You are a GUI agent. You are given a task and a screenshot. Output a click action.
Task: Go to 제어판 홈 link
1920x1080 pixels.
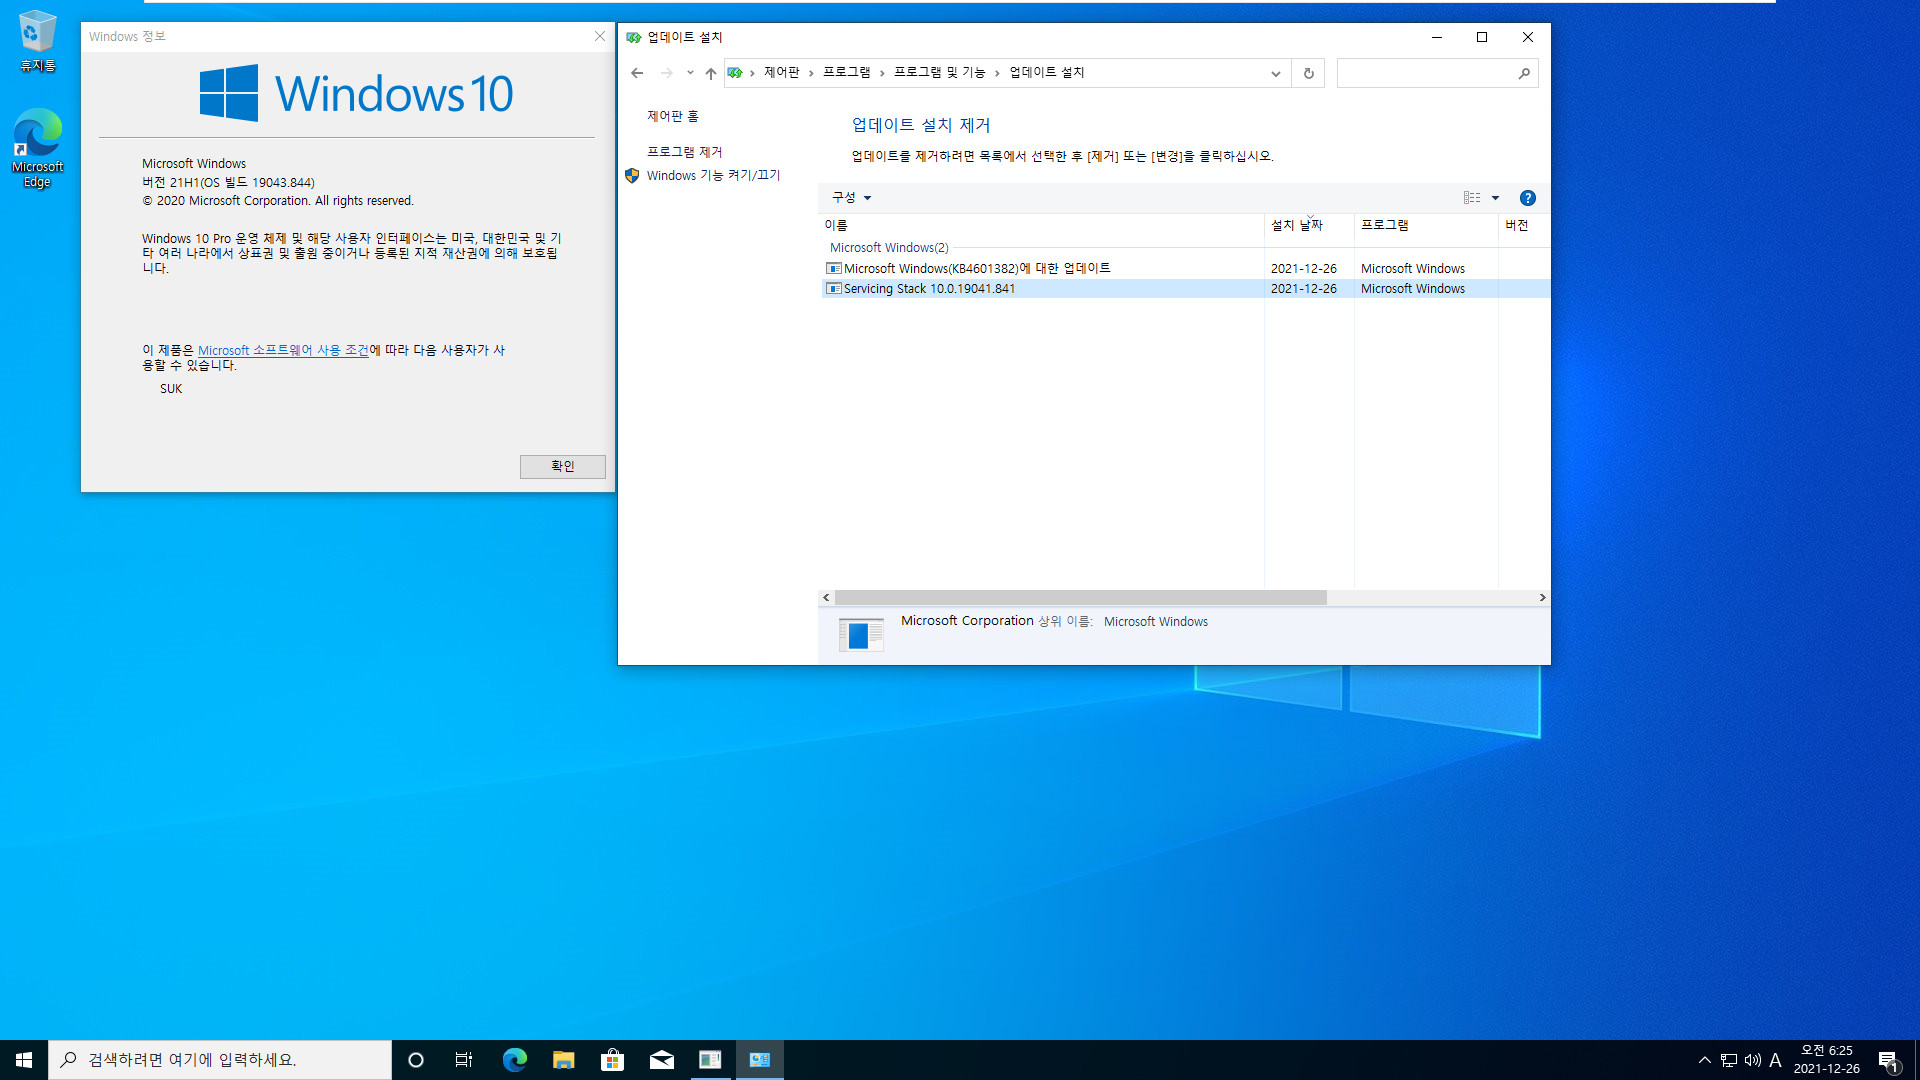(672, 117)
